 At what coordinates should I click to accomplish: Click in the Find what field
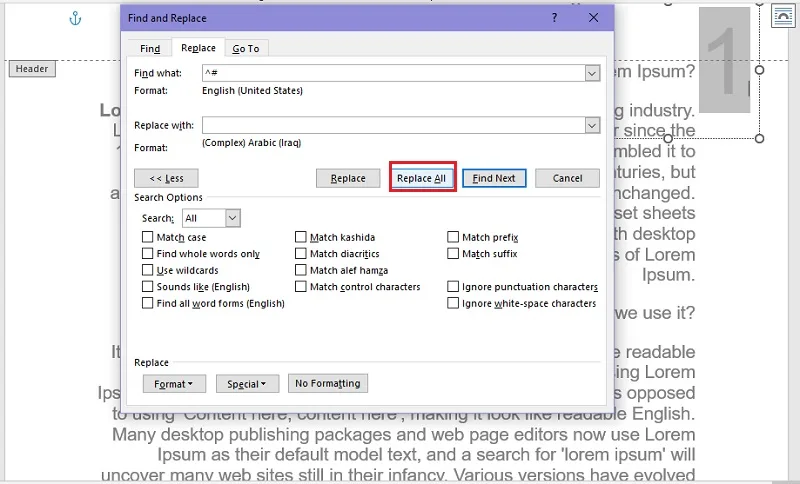(x=393, y=73)
